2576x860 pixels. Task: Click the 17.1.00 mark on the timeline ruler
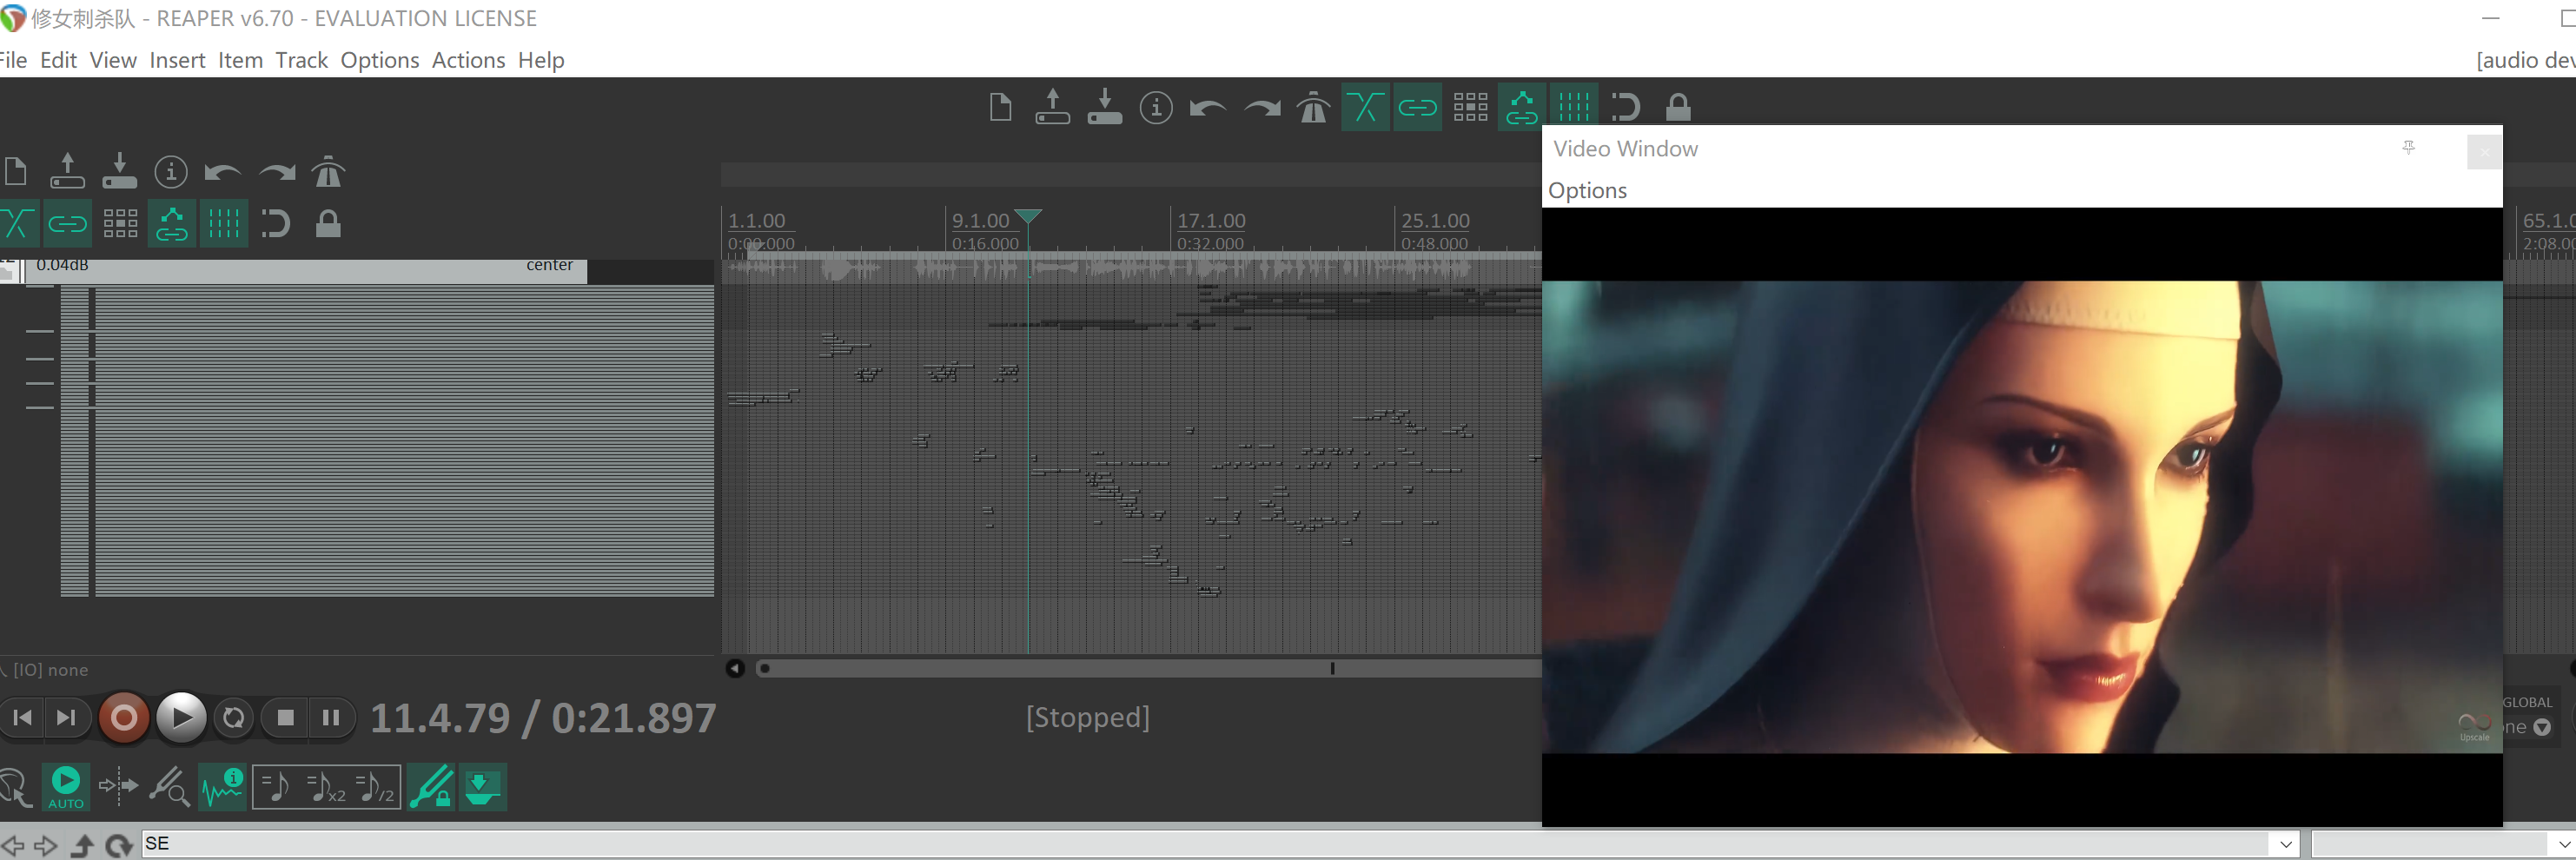(1210, 221)
